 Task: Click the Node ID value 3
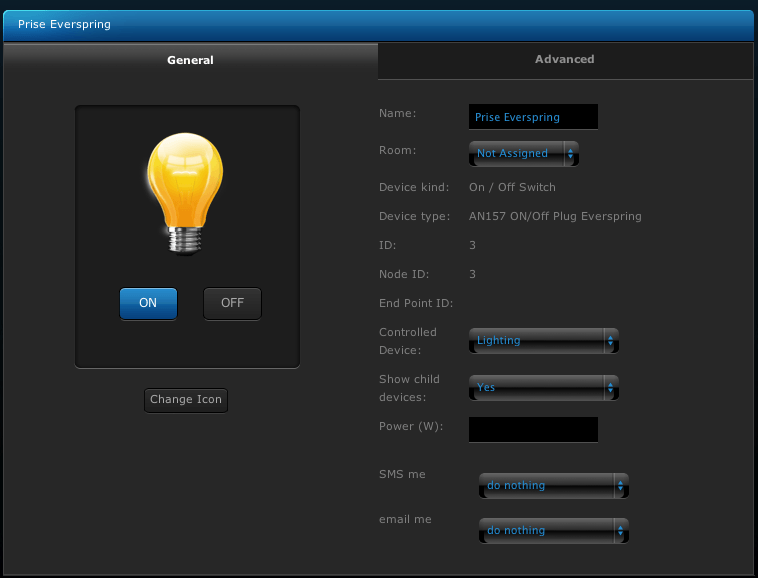click(472, 275)
